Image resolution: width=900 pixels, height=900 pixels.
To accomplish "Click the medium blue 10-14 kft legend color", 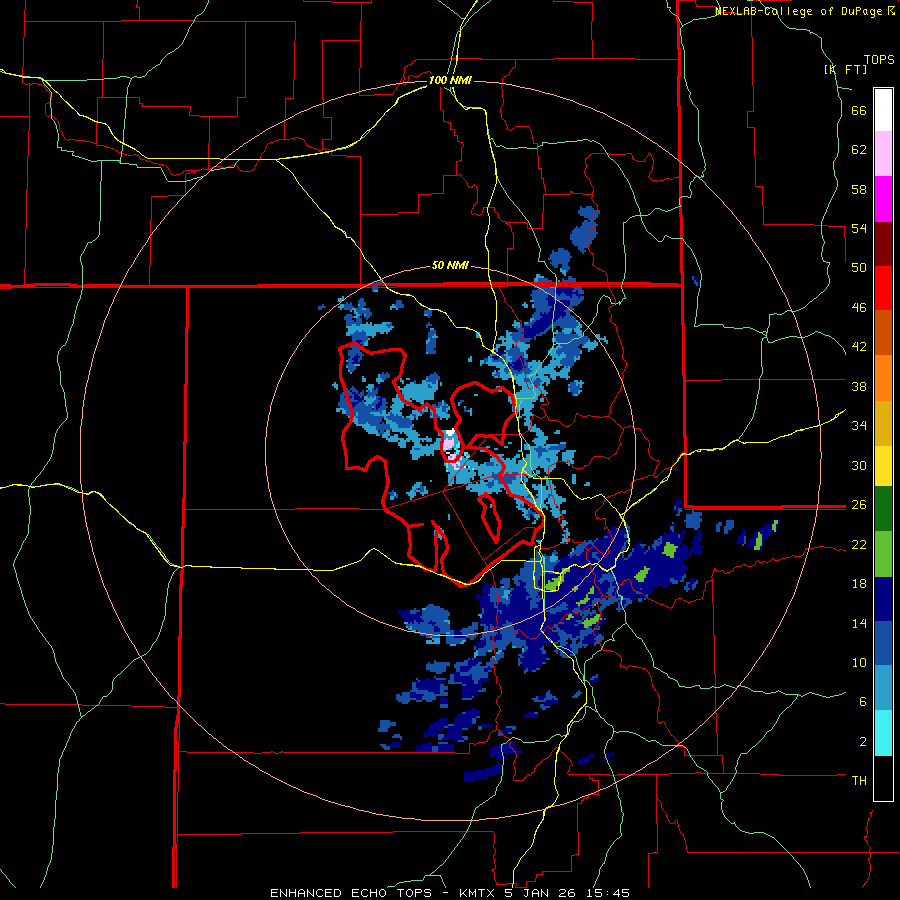I will (883, 643).
